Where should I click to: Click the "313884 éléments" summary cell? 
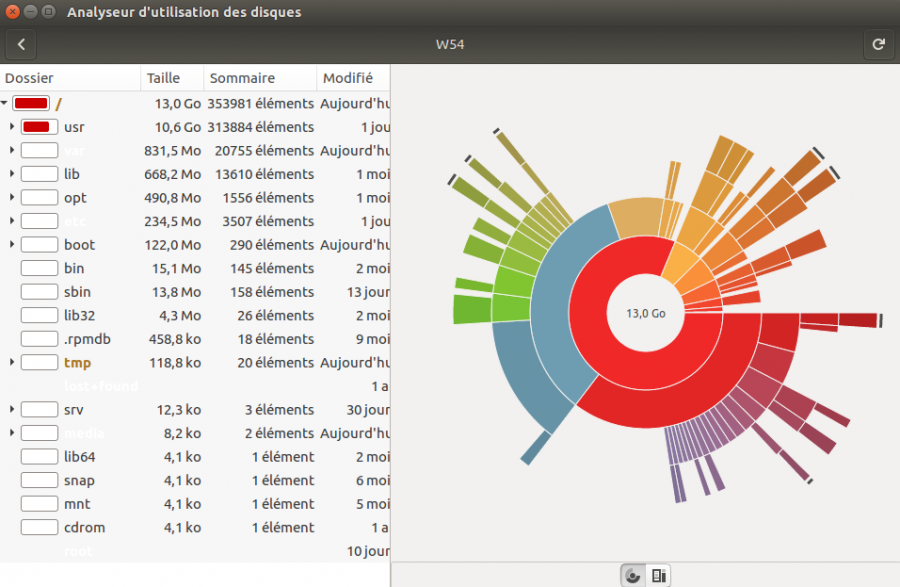tap(261, 127)
